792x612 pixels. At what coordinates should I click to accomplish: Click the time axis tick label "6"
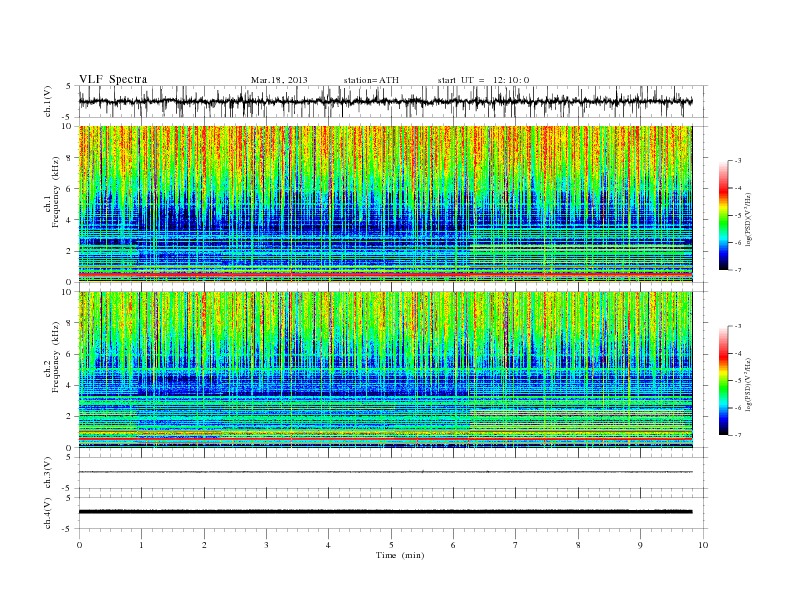[453, 545]
